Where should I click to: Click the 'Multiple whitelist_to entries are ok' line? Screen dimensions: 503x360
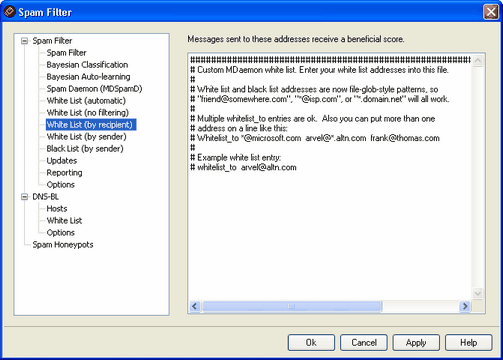coord(312,119)
